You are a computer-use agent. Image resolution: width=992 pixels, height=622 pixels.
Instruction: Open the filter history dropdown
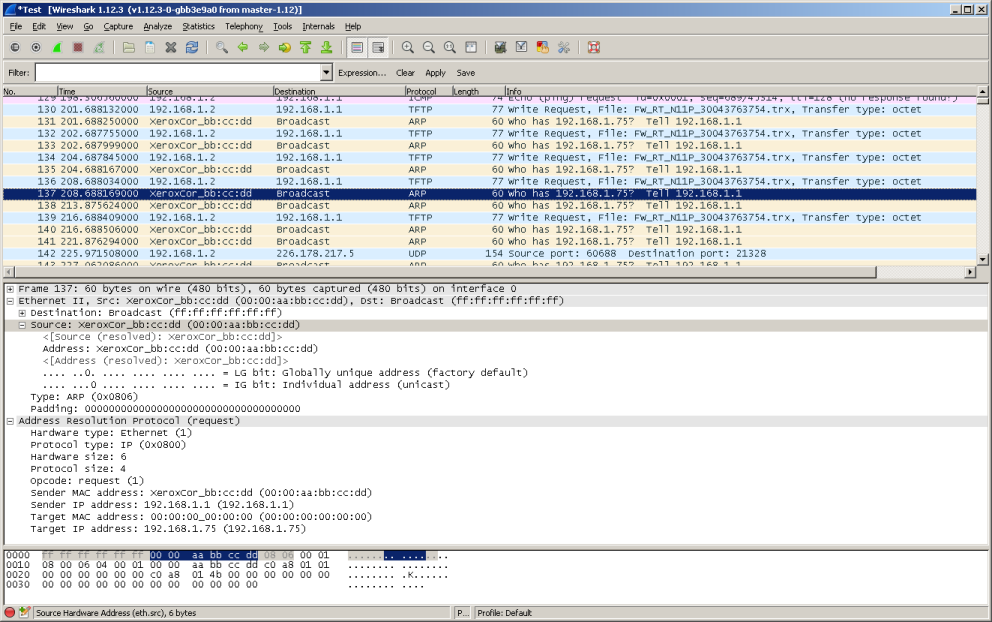(326, 73)
